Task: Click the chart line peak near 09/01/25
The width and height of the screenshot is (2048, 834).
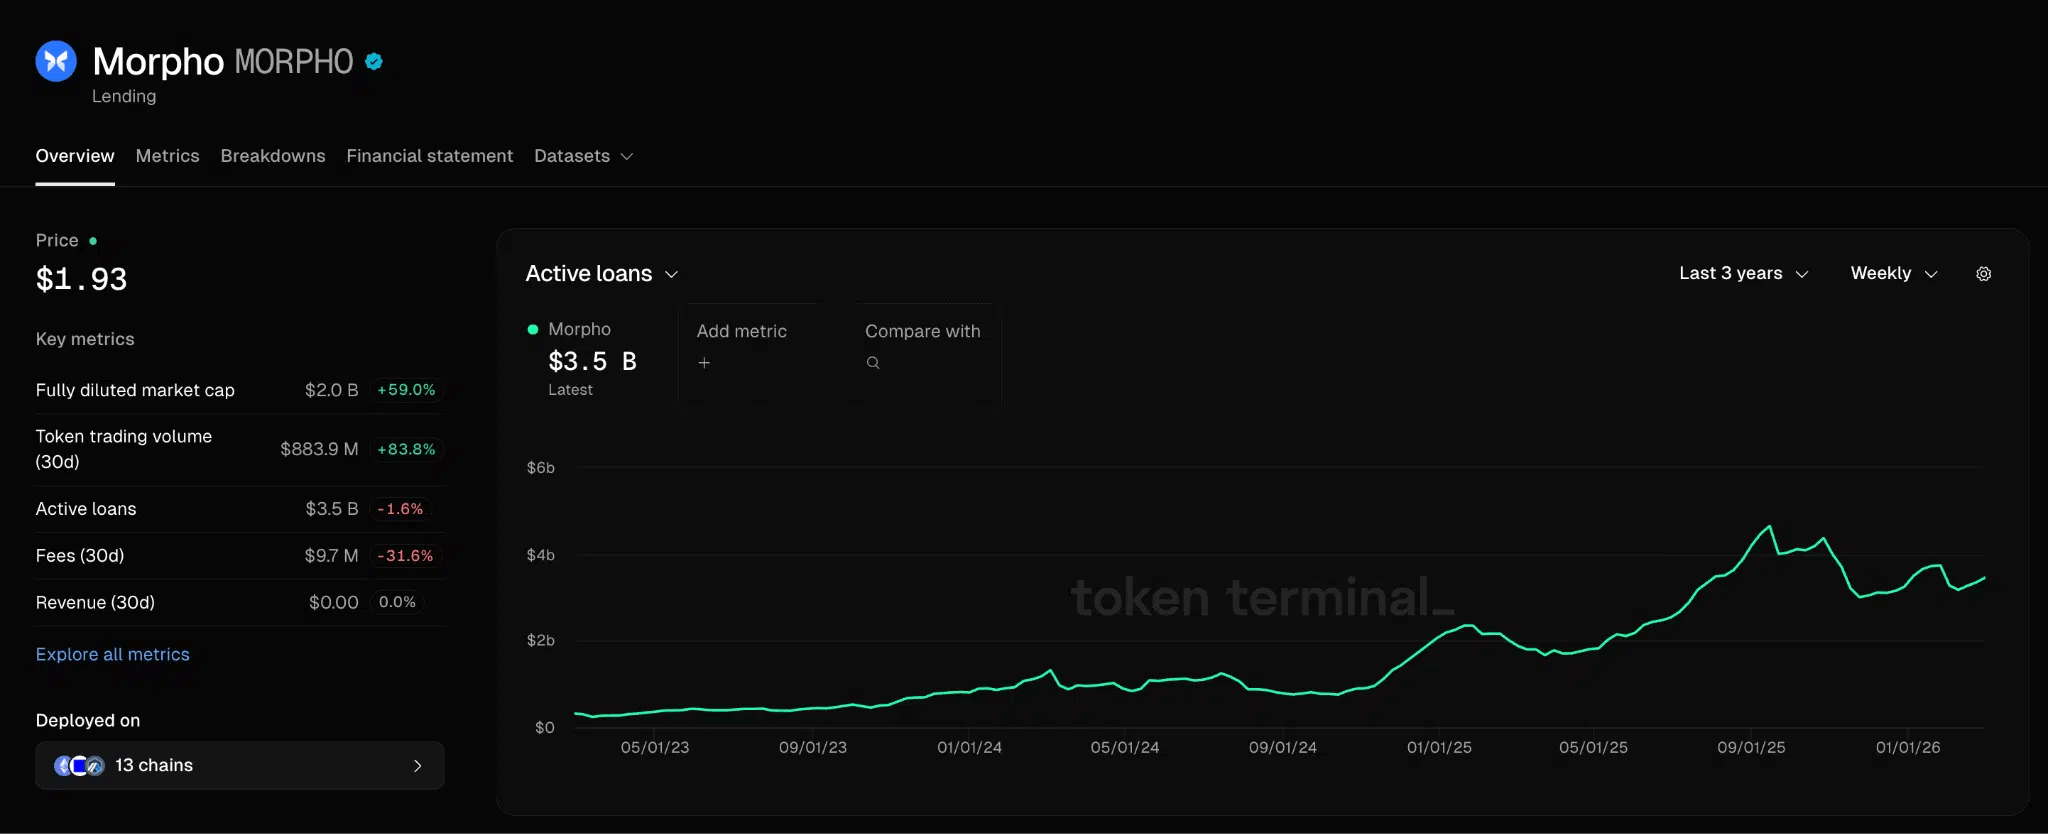Action: coord(1769,527)
